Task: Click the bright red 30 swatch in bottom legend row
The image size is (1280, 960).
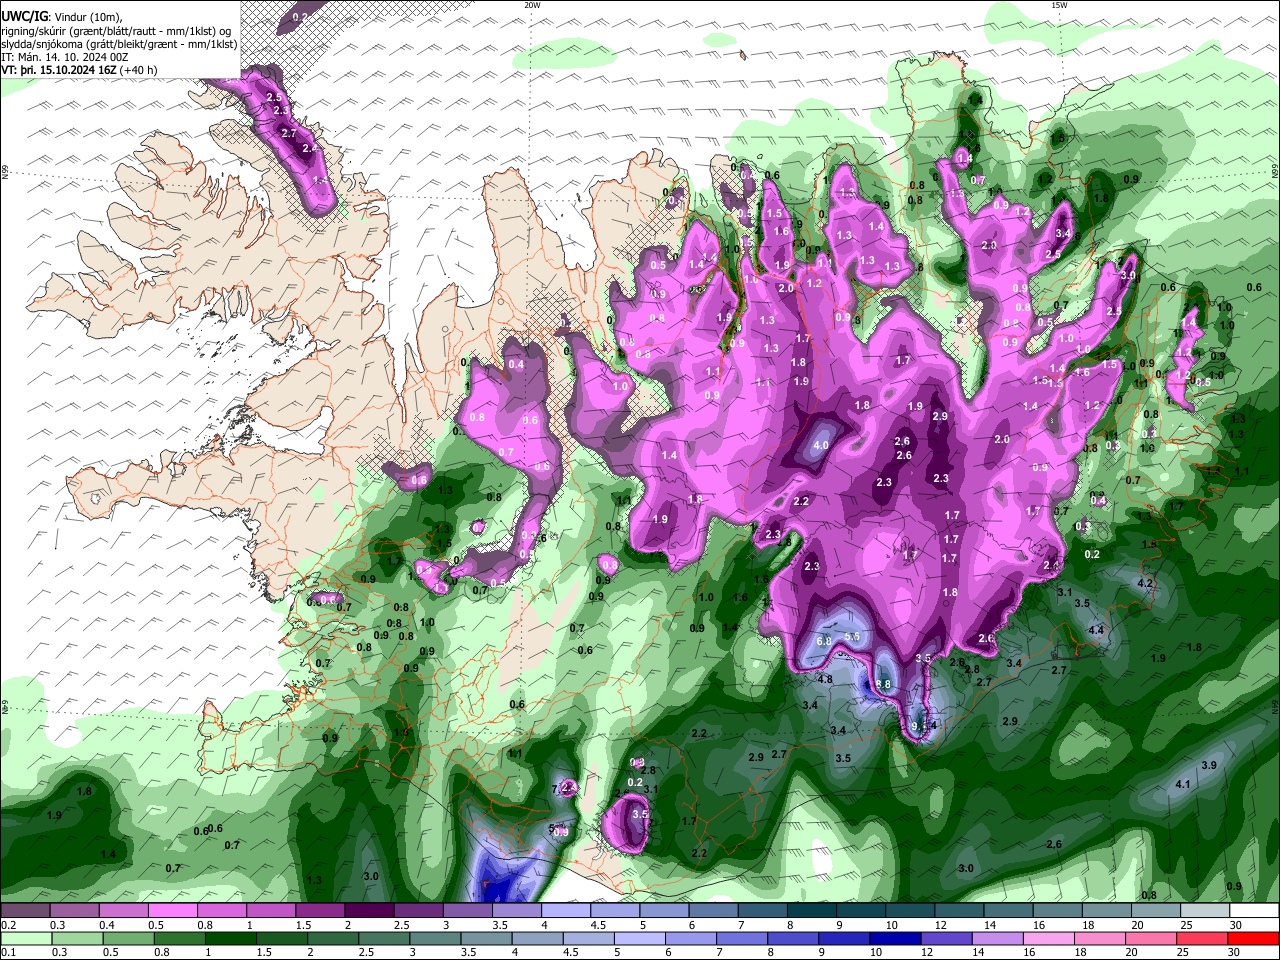Action: (x=1252, y=938)
